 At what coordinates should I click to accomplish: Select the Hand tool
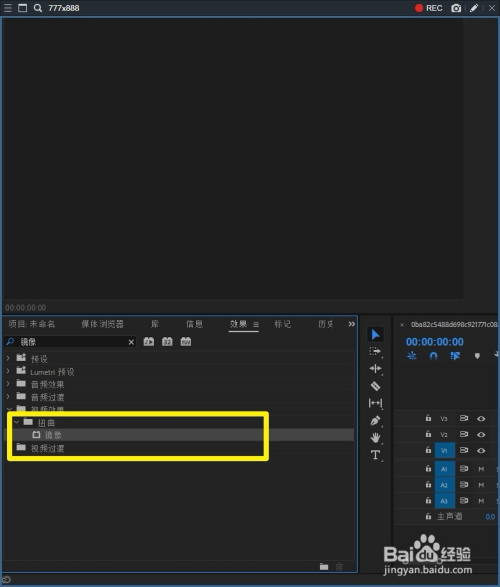point(375,438)
